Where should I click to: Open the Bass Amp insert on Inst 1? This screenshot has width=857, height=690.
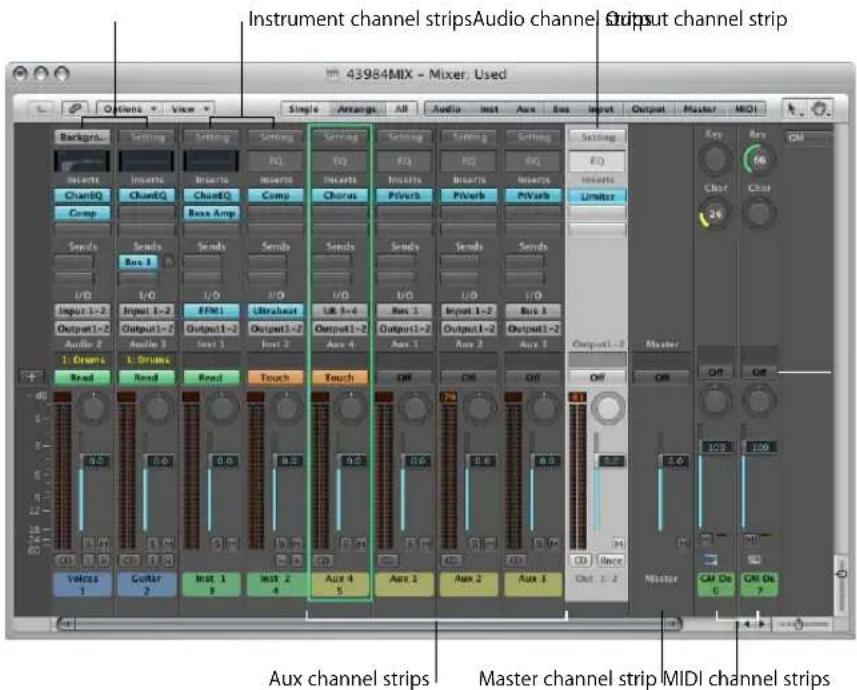(x=211, y=213)
